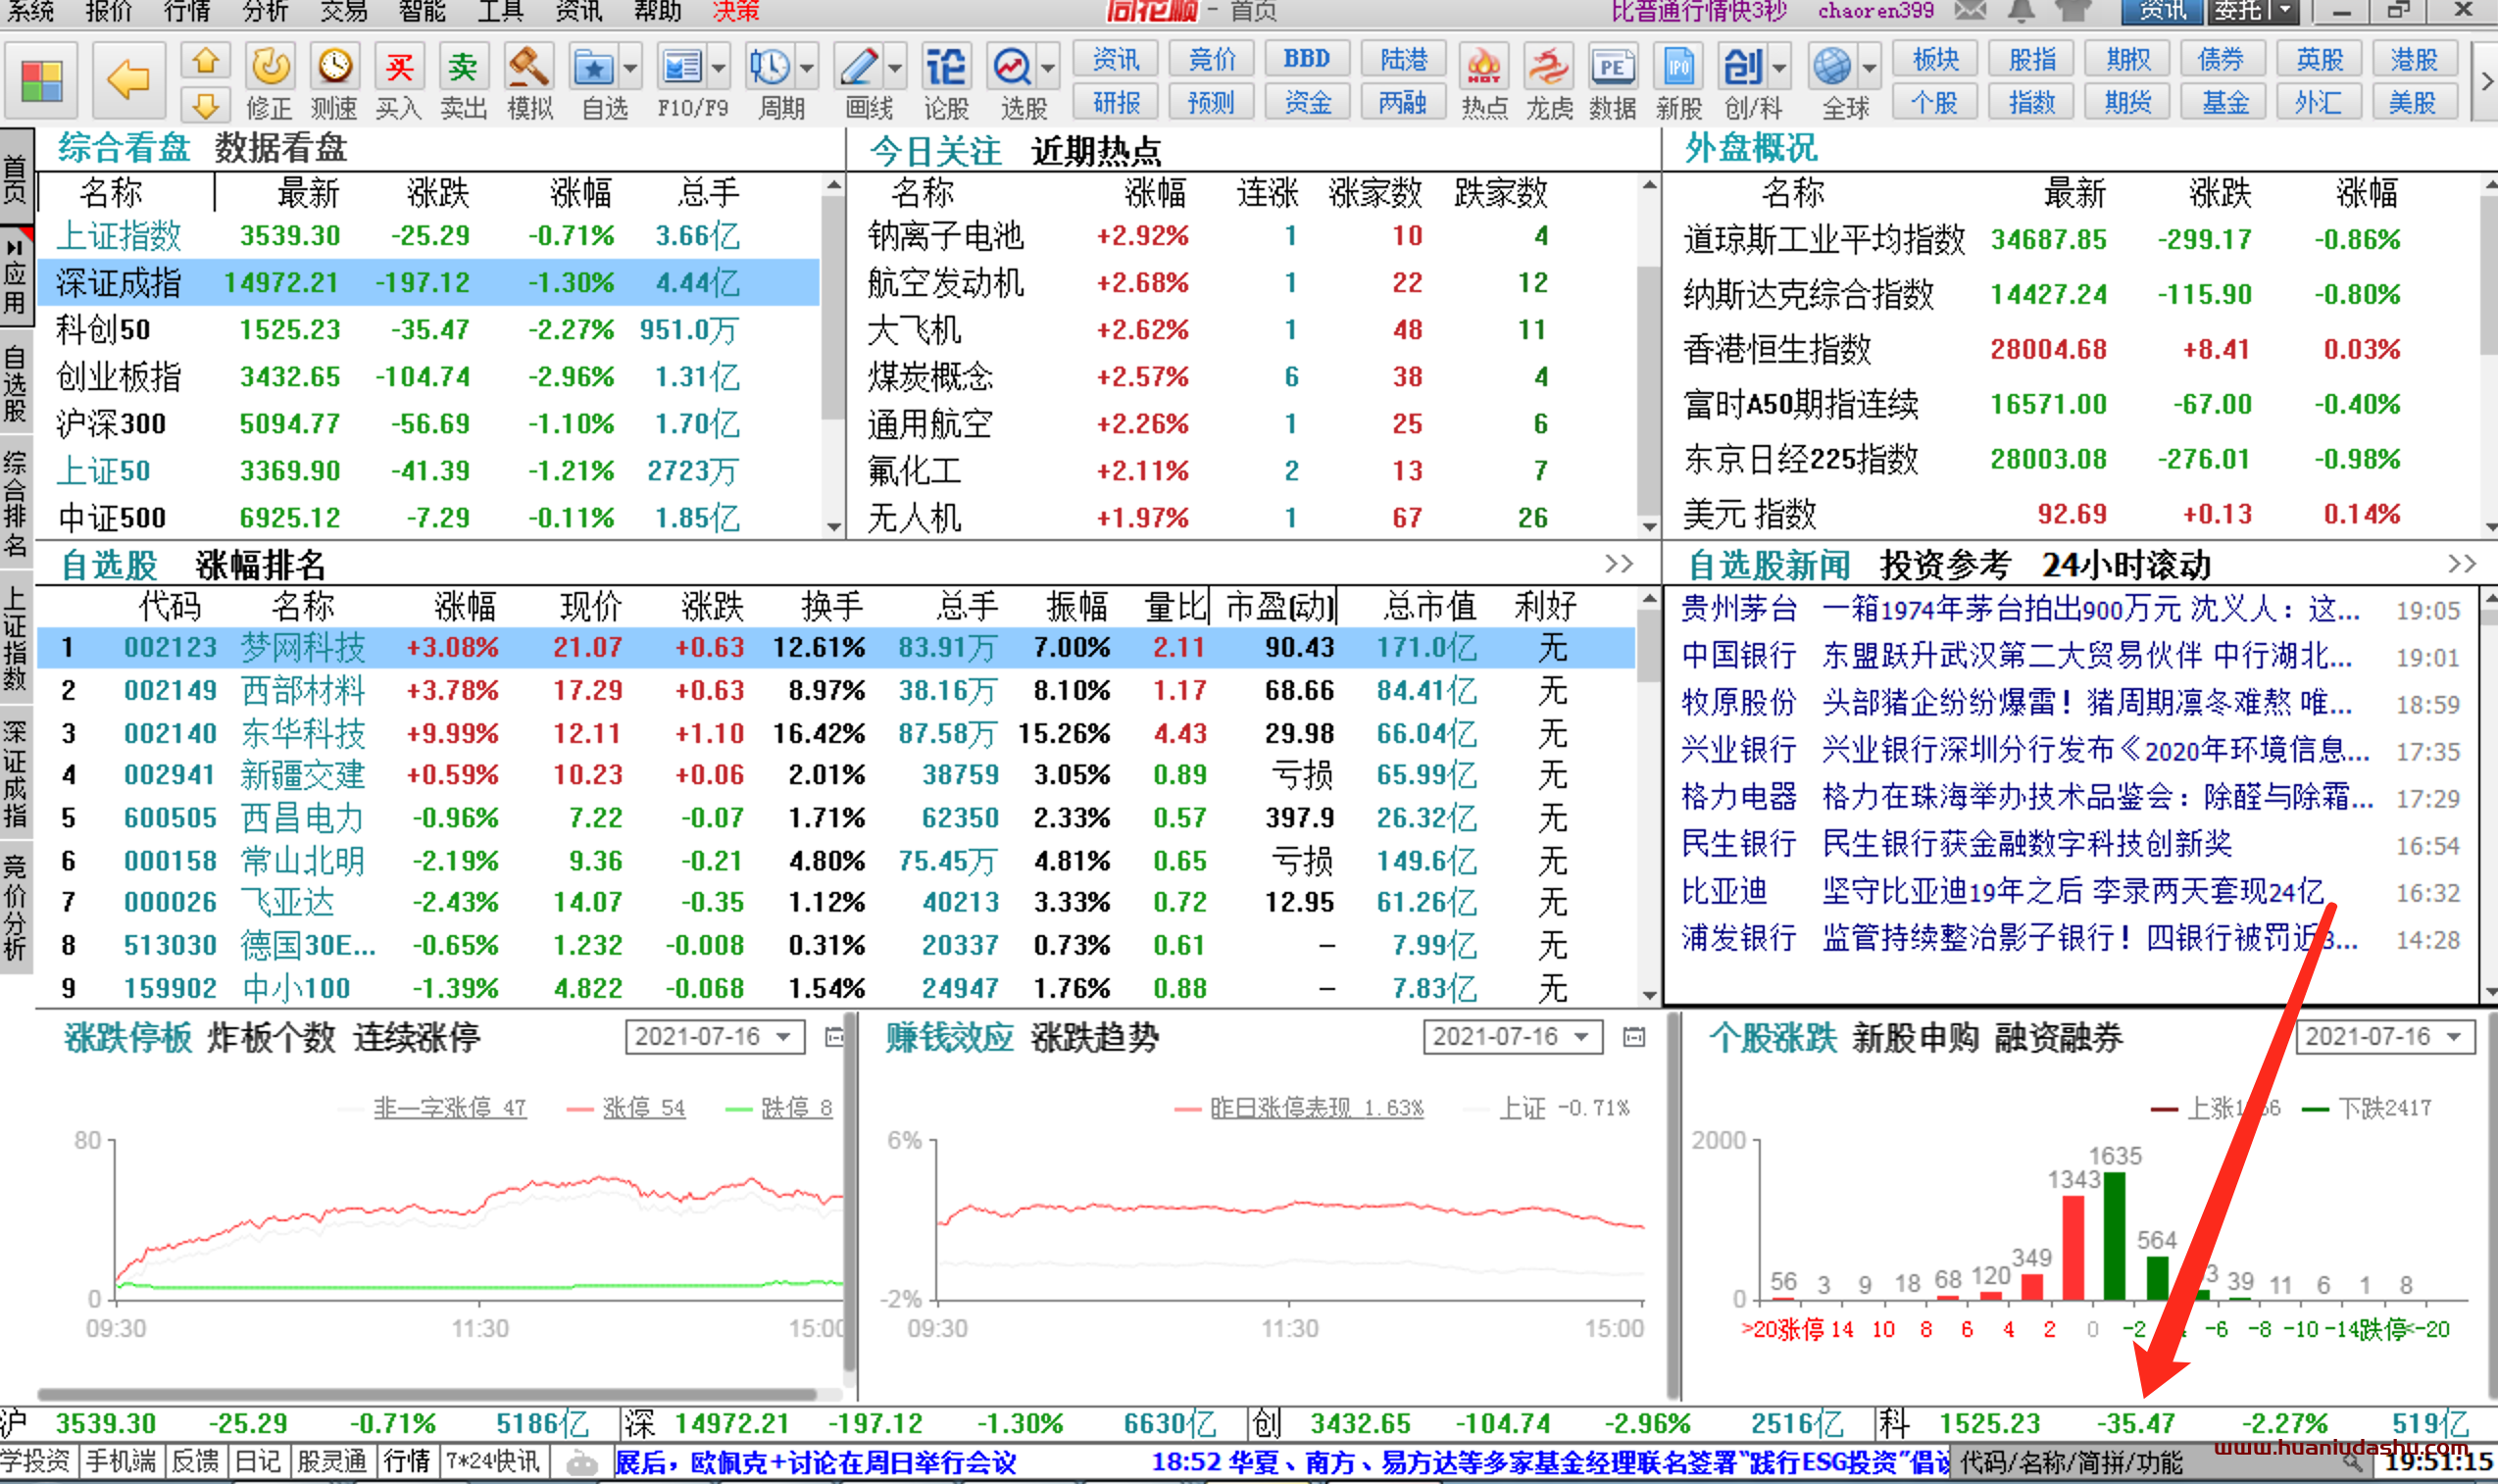The height and width of the screenshot is (1484, 2498).
Task: Click the notification bell icon
Action: [2021, 11]
